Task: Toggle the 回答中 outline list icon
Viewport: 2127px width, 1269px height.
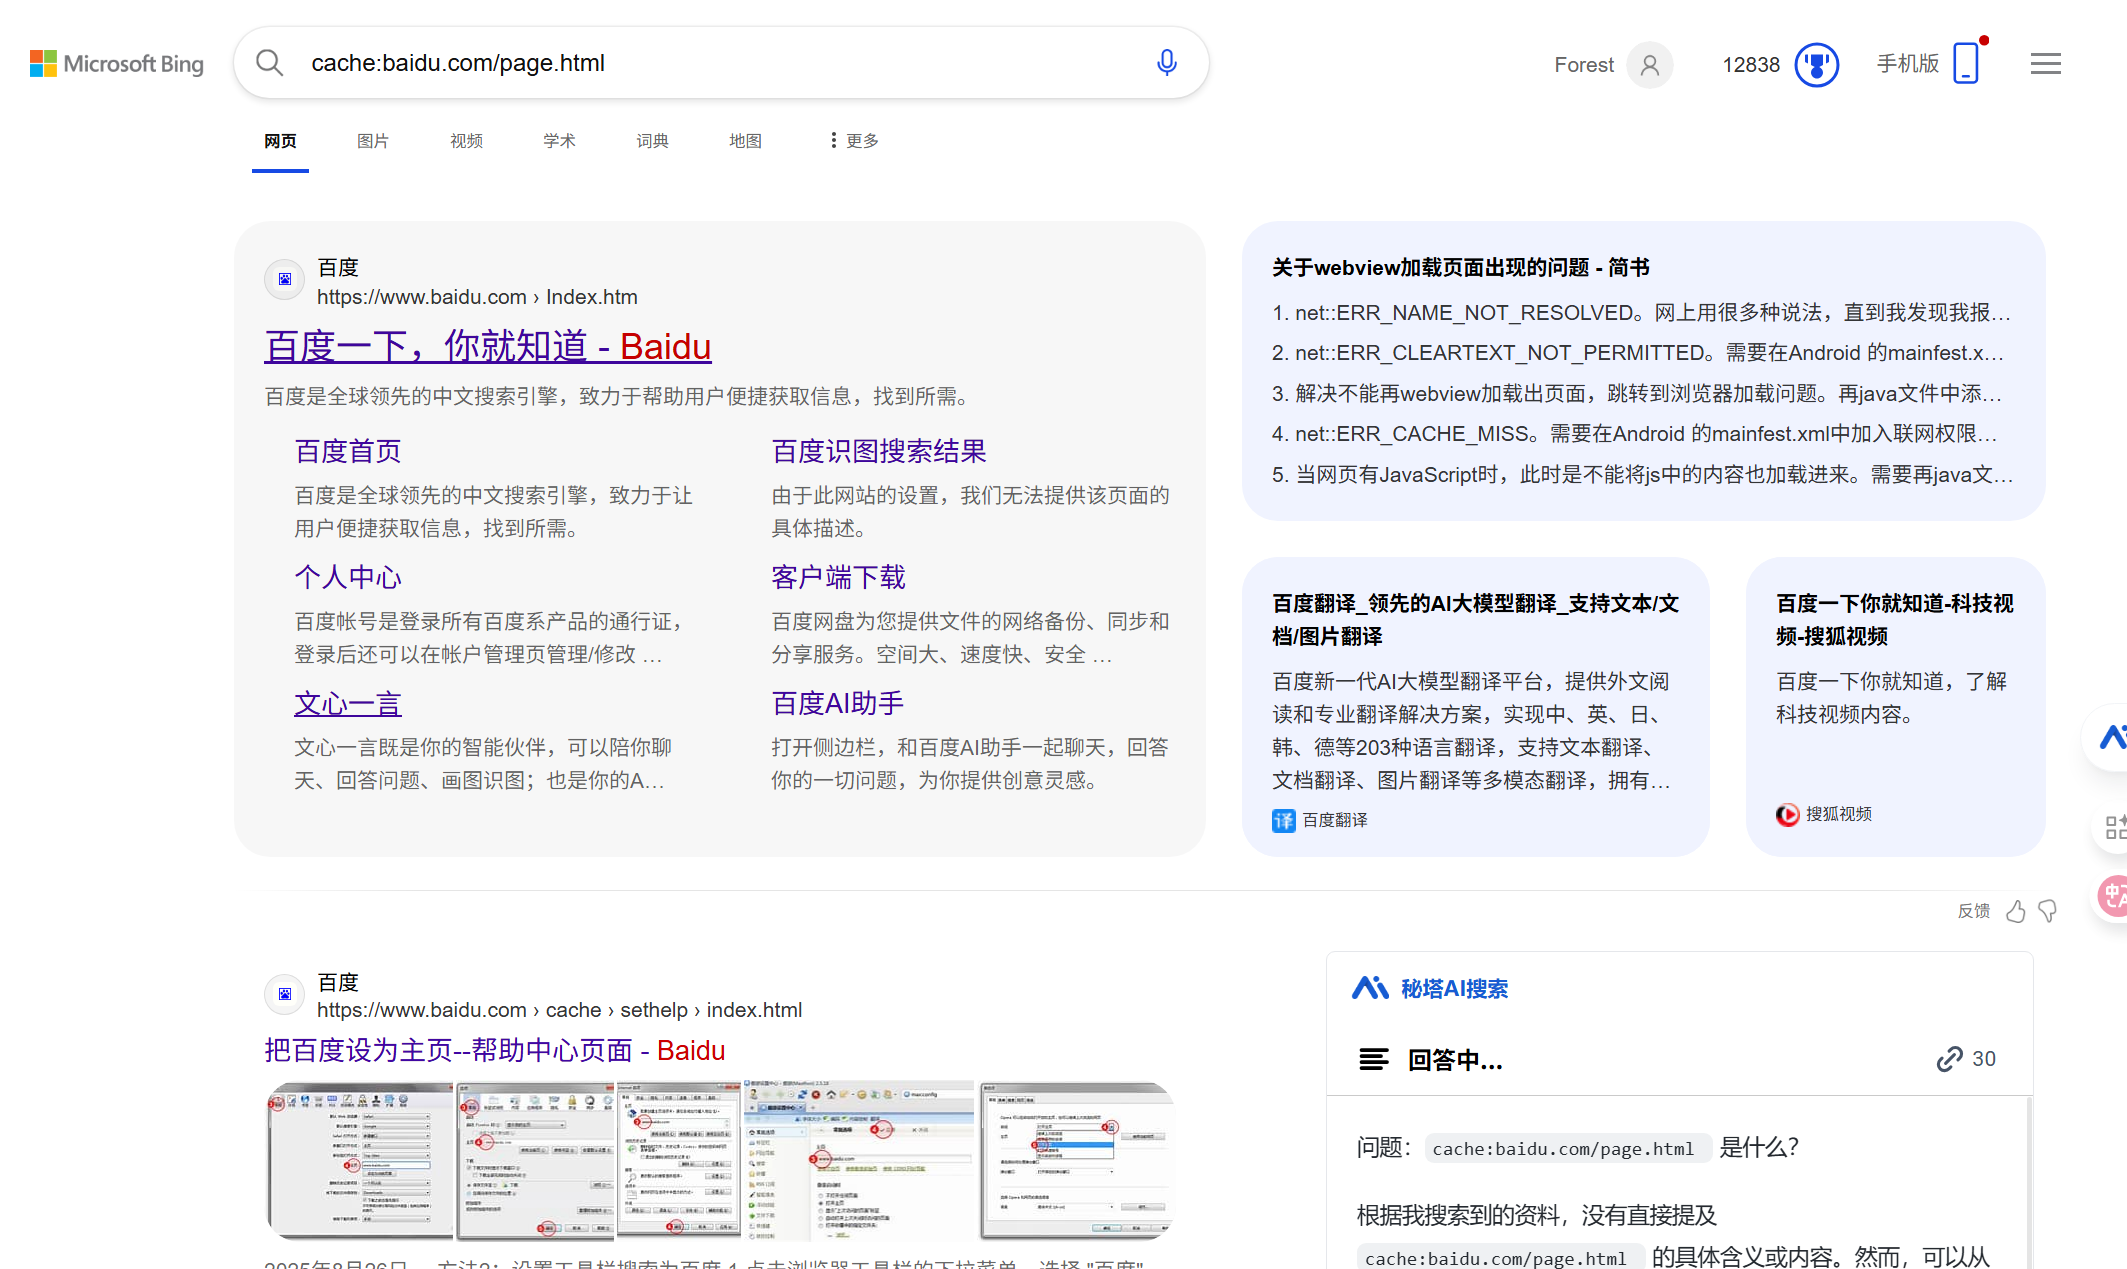Action: 1374,1059
